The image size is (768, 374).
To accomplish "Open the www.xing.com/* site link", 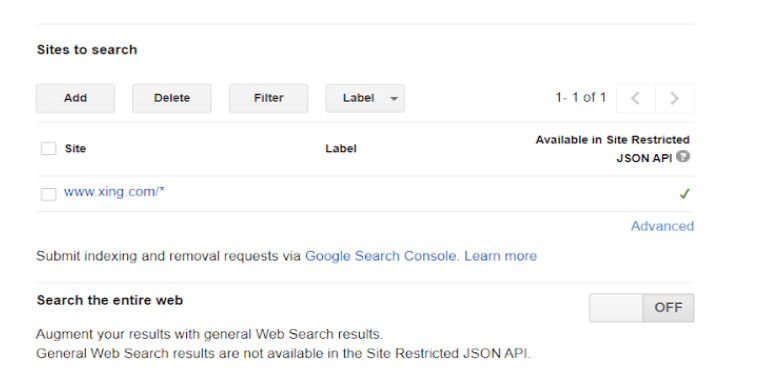I will click(x=114, y=192).
